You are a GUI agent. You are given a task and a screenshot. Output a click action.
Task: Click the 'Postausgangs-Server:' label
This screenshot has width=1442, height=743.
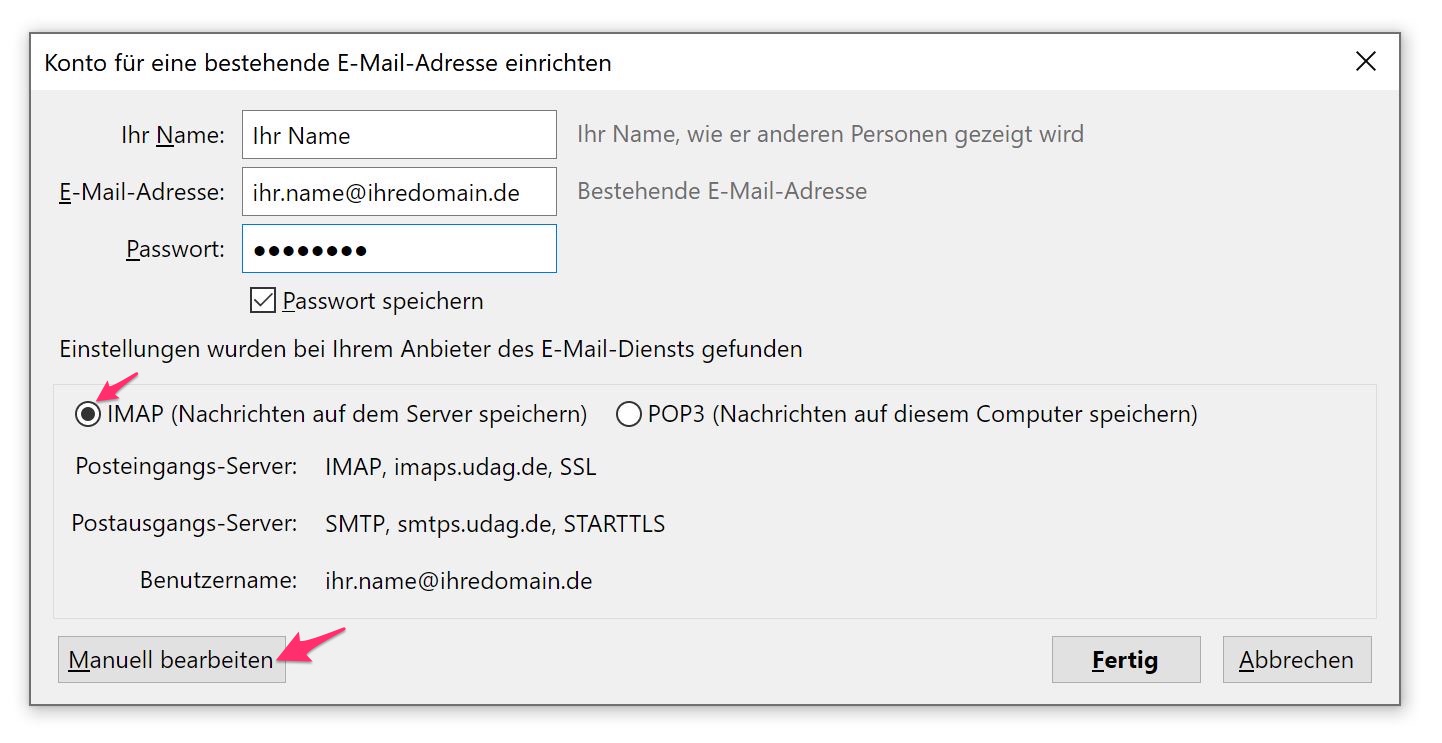184,524
